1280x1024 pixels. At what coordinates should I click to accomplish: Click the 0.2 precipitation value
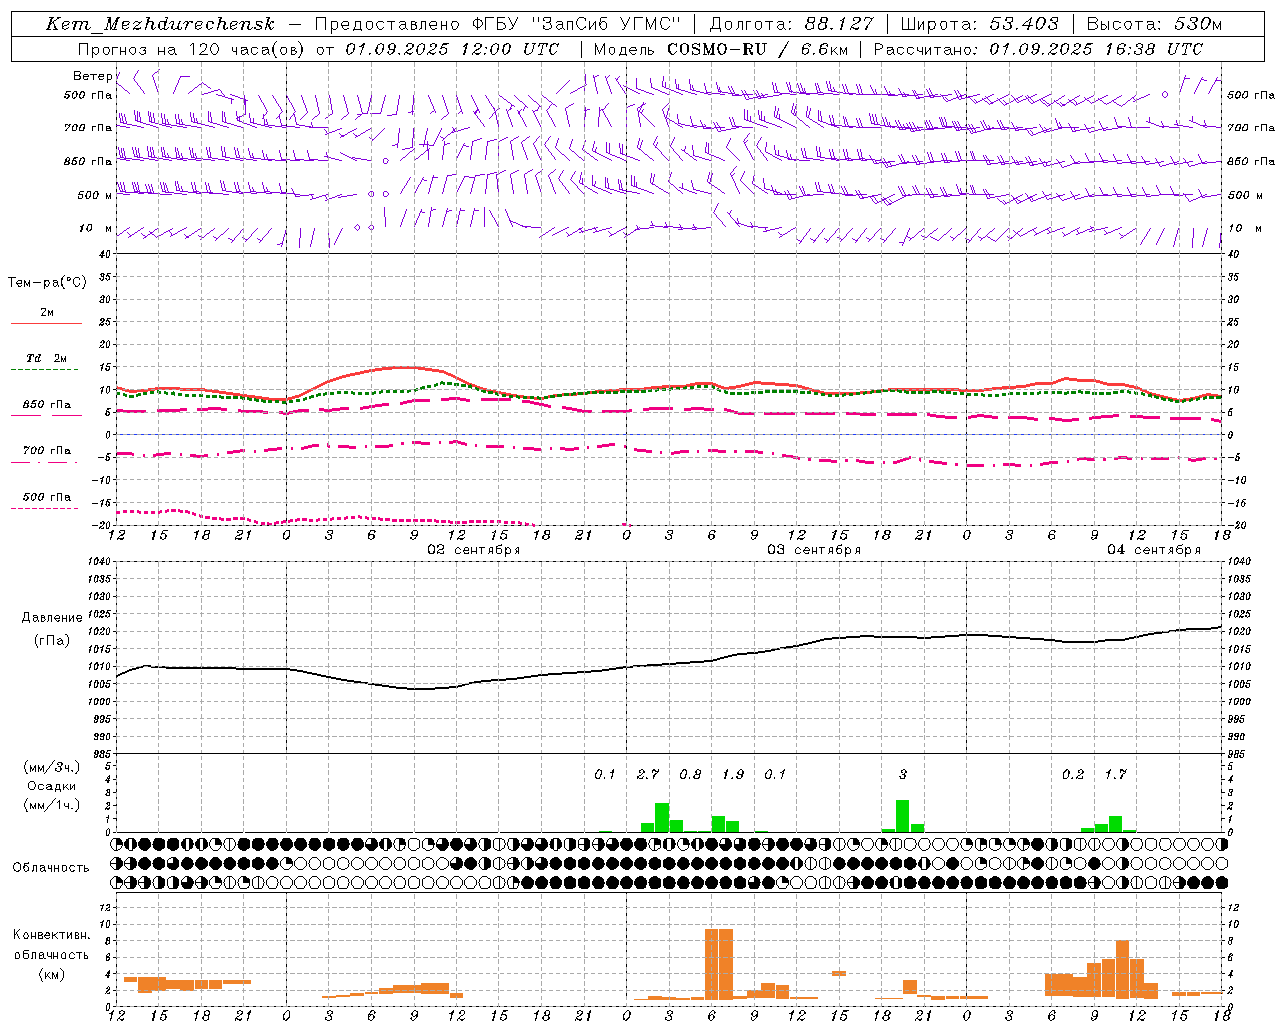tap(1073, 775)
